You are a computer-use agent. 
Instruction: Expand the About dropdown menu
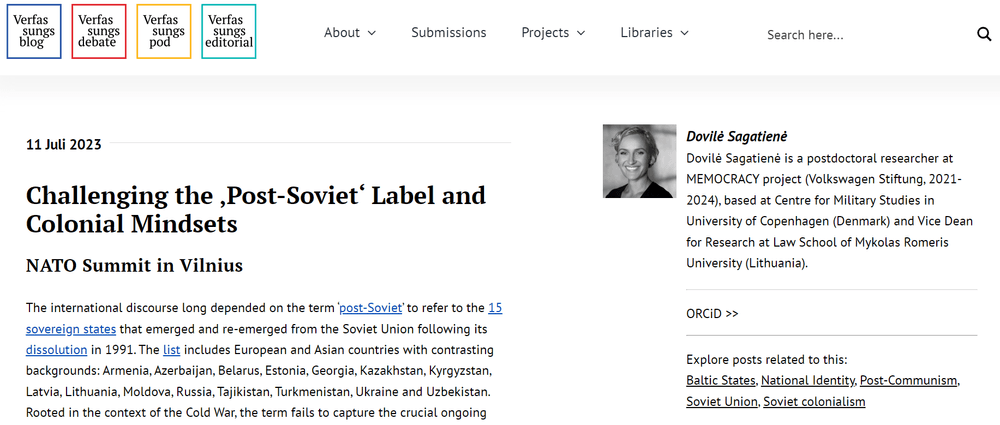(350, 33)
